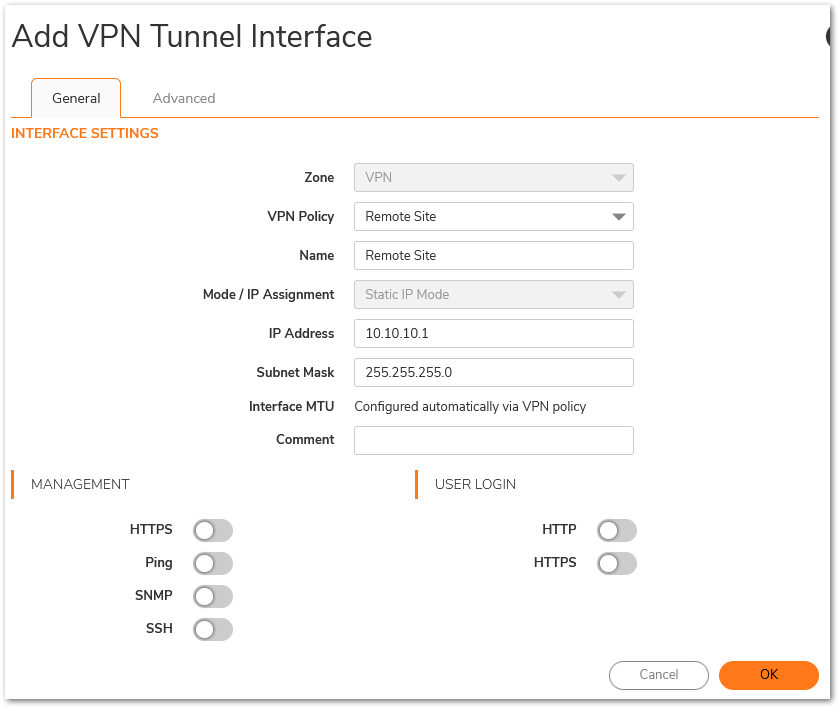The image size is (839, 708).
Task: Turn on SSH management toggle
Action: click(x=213, y=629)
